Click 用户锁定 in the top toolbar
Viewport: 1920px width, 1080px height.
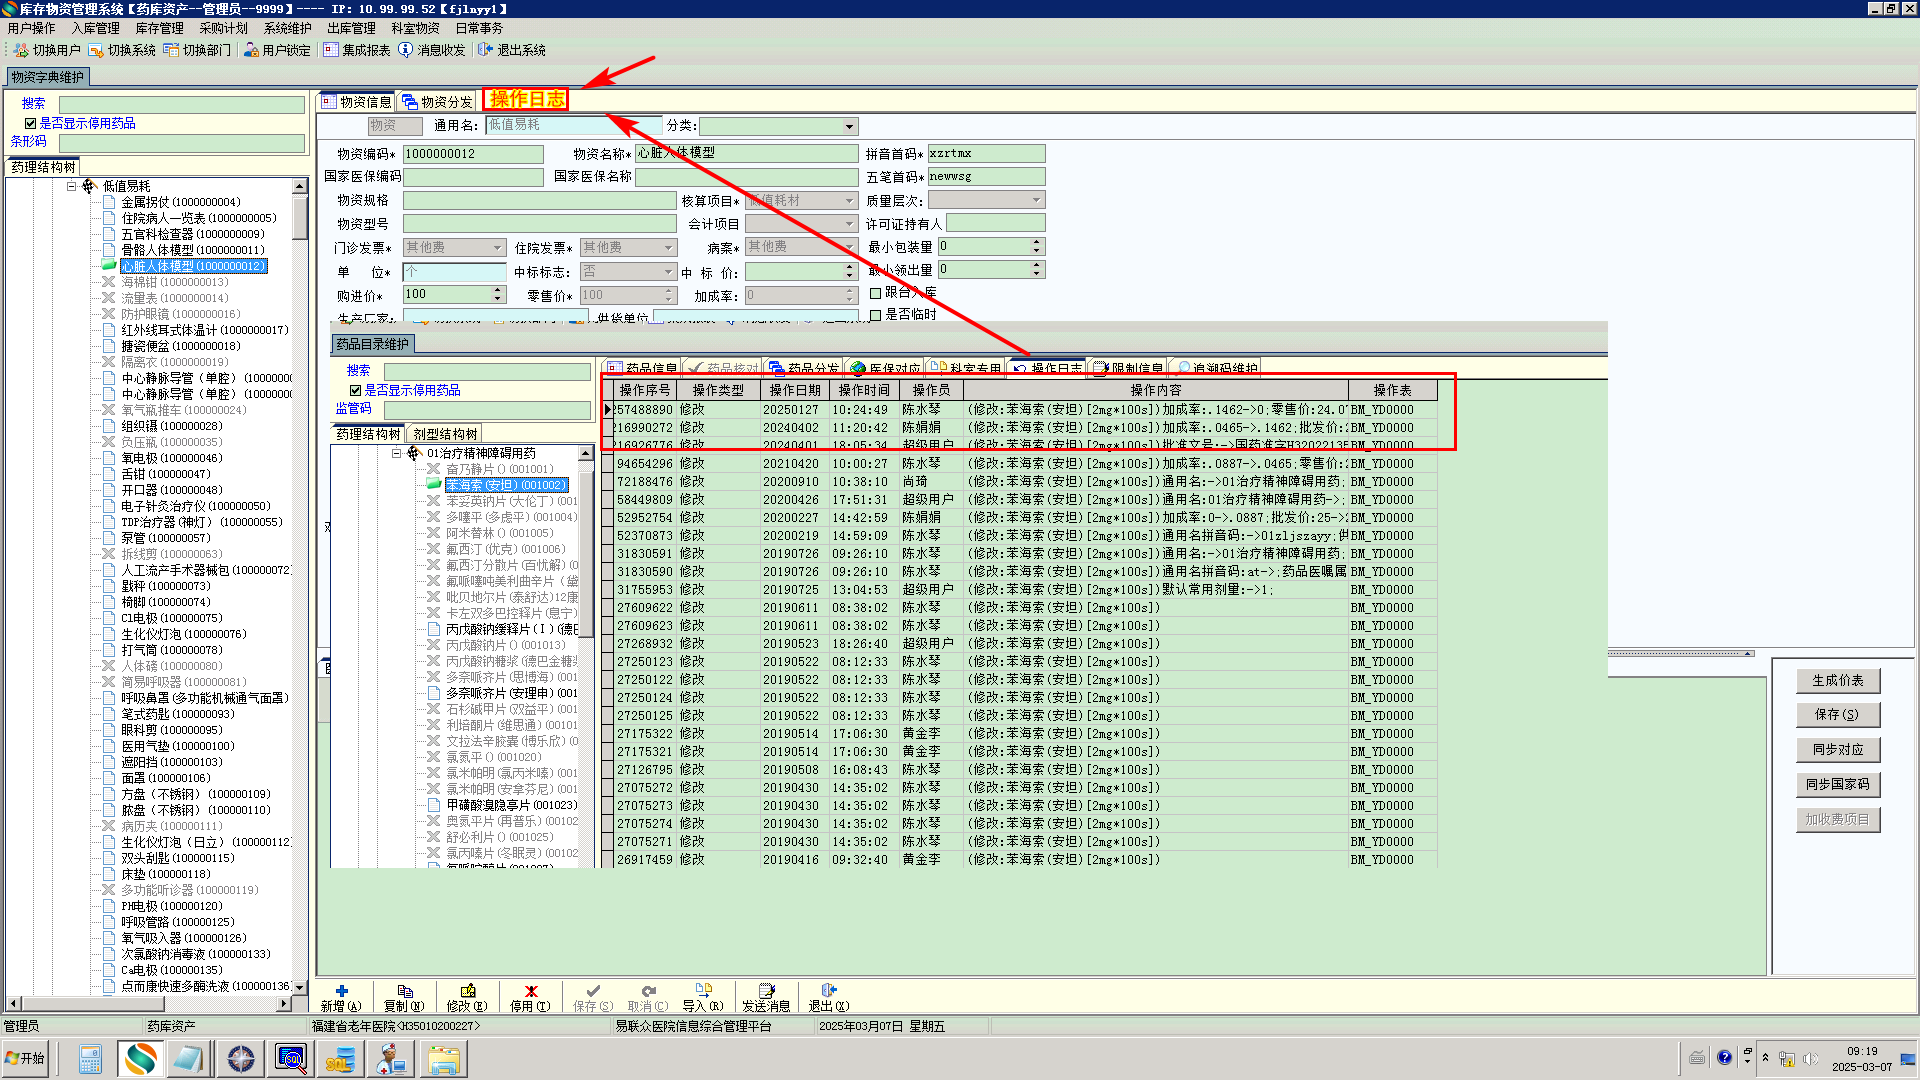click(x=277, y=50)
